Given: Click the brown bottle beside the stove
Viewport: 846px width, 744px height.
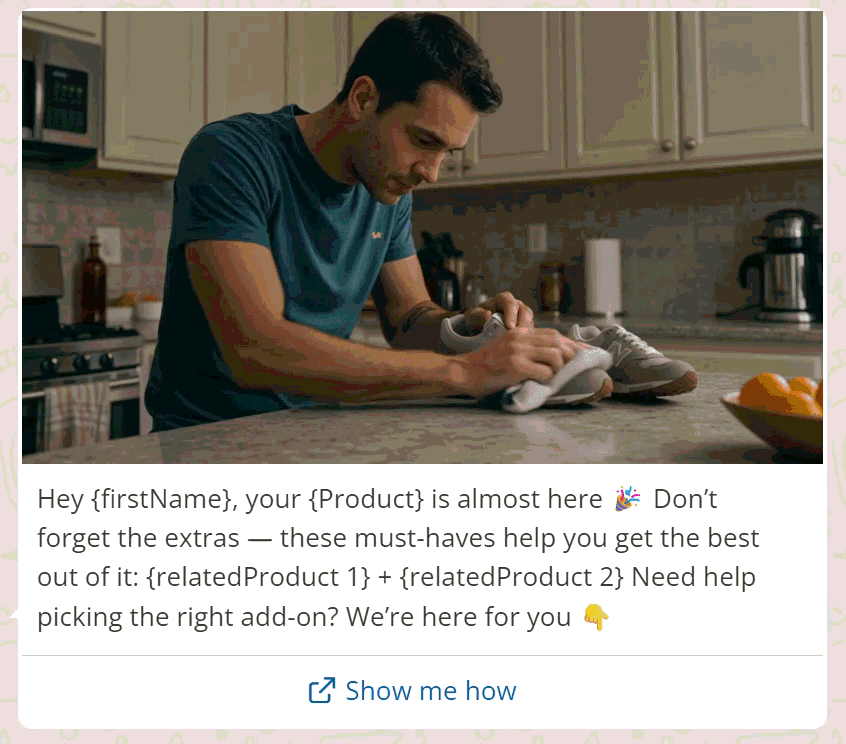Looking at the screenshot, I should pos(93,284).
